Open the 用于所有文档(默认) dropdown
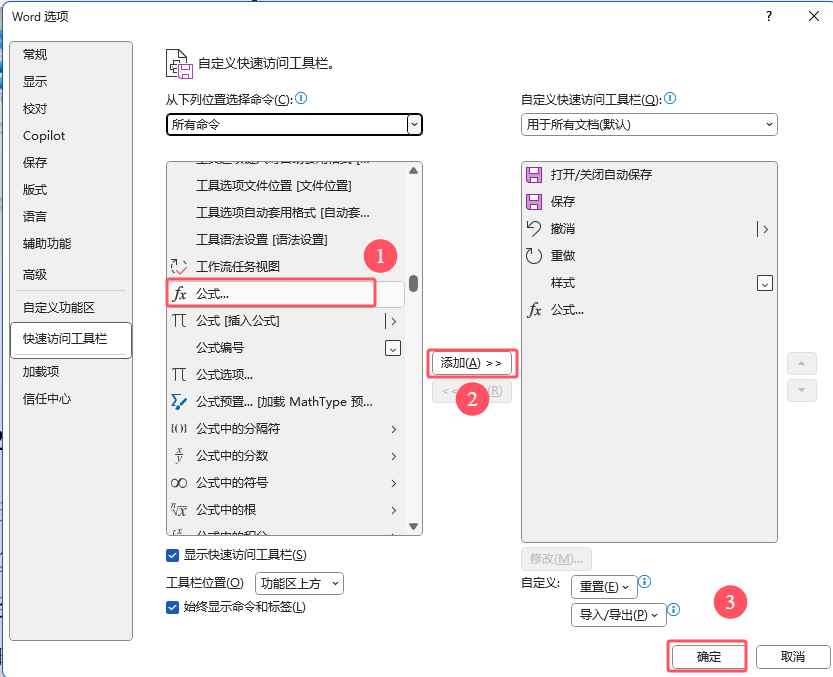The width and height of the screenshot is (833, 677). pos(649,124)
